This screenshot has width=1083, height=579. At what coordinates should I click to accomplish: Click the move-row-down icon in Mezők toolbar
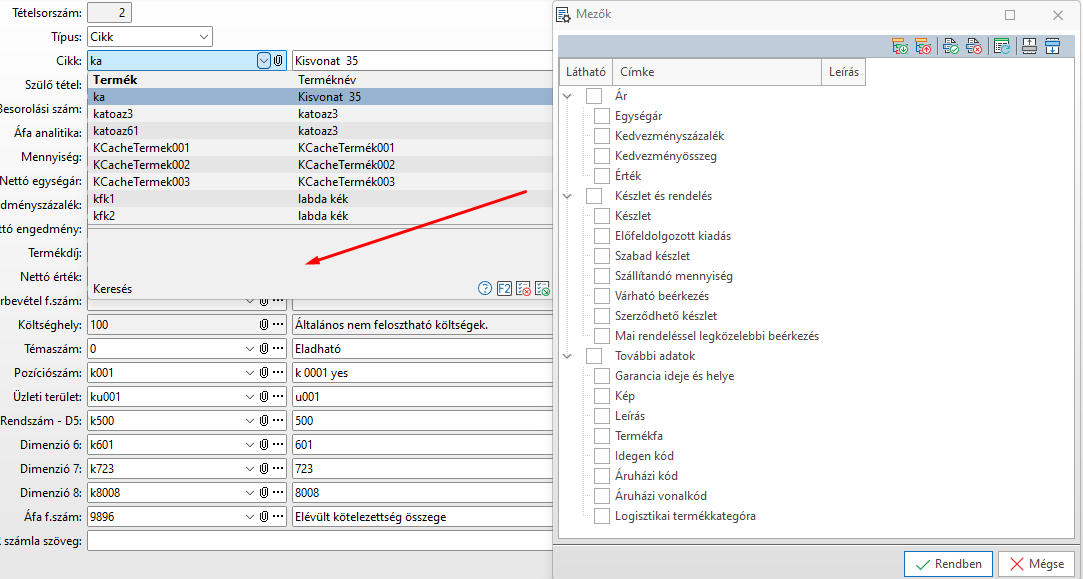1052,46
